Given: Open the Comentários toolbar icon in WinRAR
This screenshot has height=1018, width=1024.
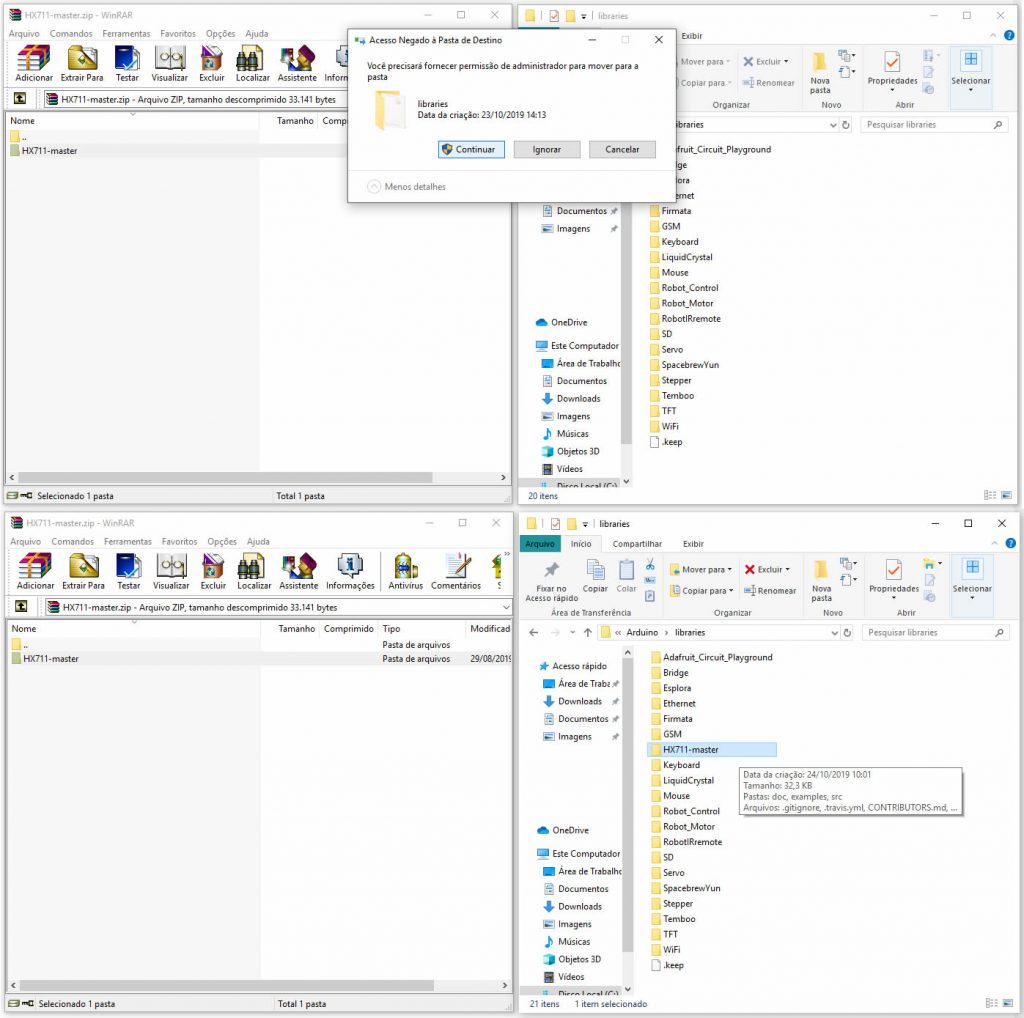Looking at the screenshot, I should [456, 571].
